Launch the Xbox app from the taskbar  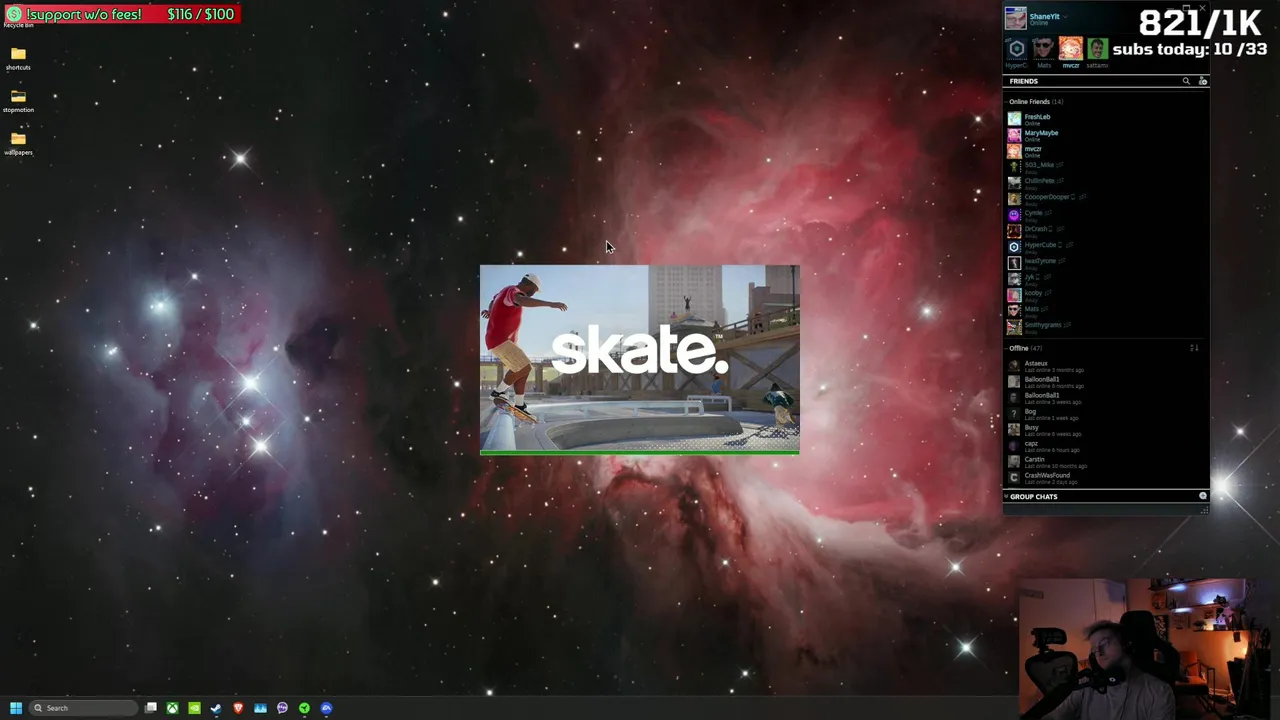[x=173, y=708]
